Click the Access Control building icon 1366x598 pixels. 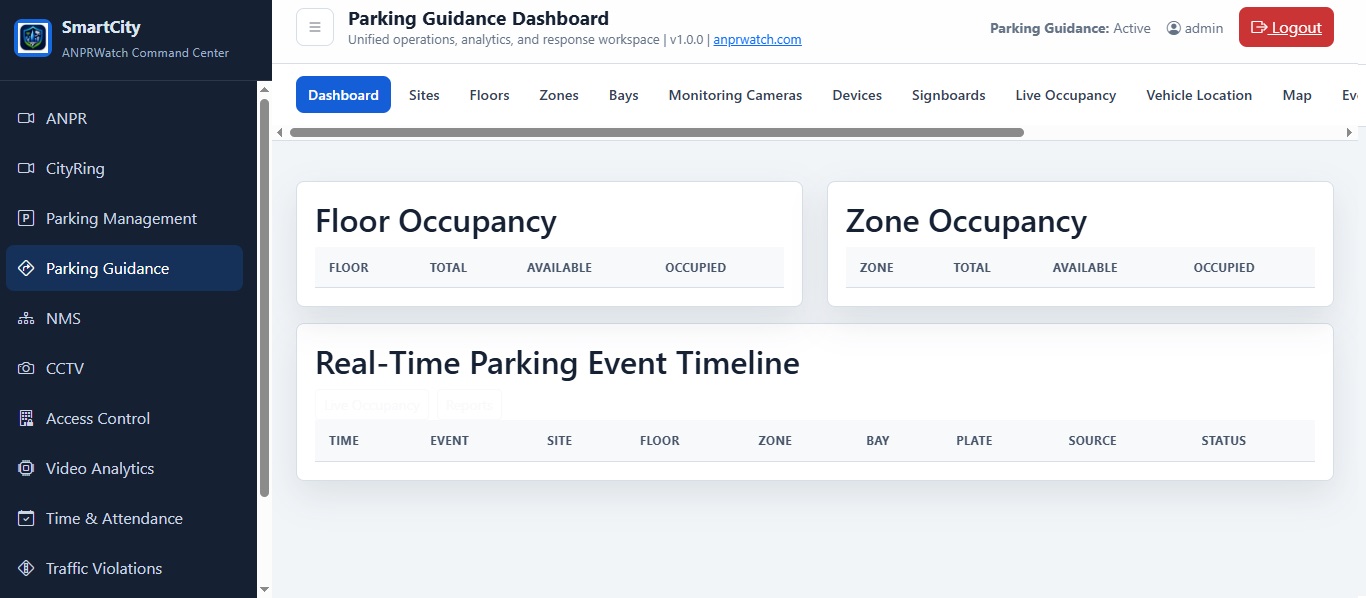point(27,418)
